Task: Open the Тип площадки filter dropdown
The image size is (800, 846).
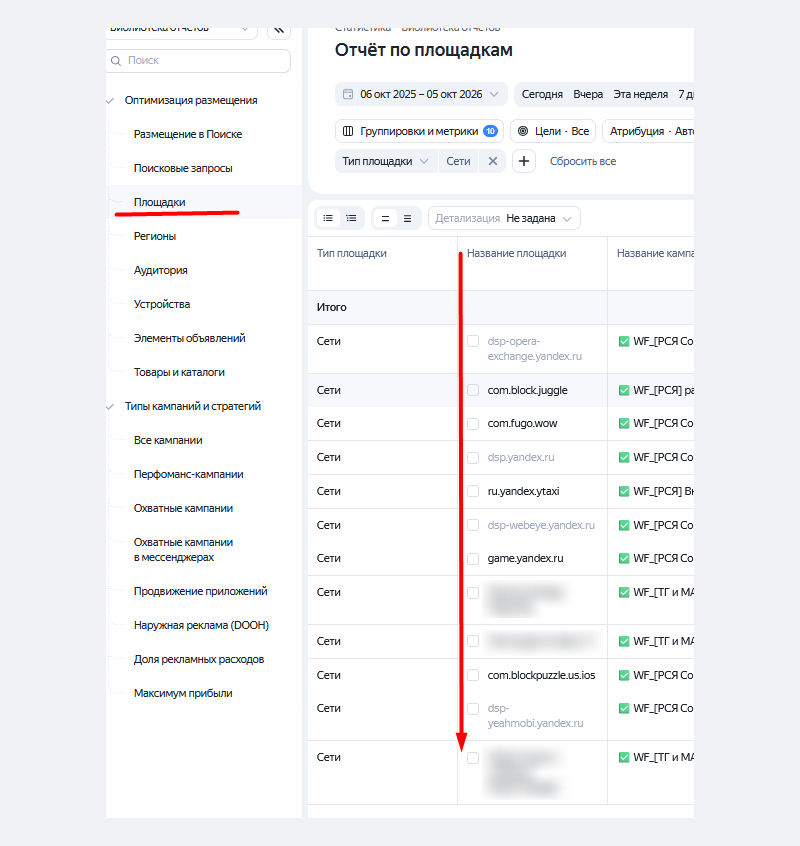Action: pos(385,161)
